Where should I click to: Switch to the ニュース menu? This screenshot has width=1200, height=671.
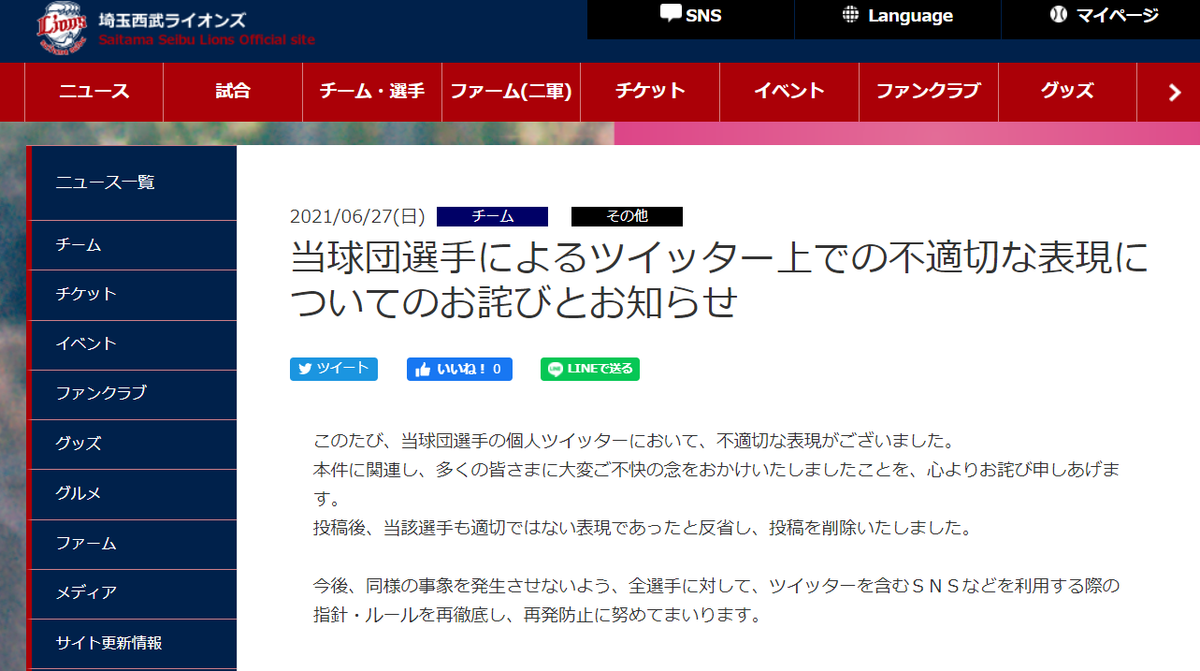(x=92, y=91)
